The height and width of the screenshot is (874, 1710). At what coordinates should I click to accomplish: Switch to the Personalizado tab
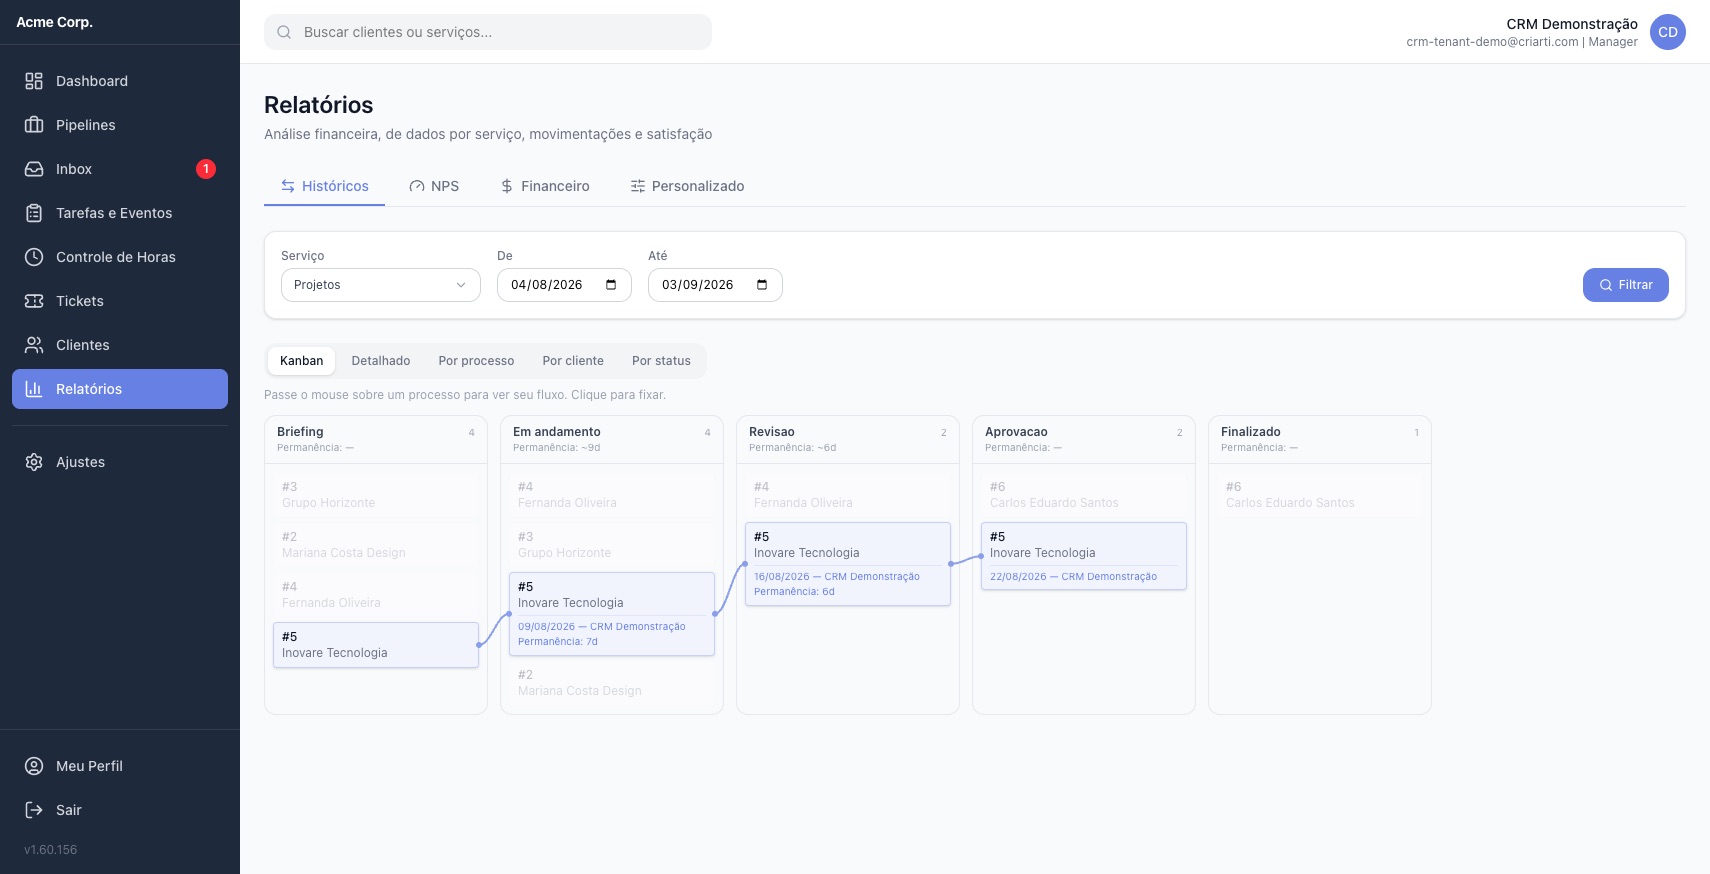(x=687, y=186)
